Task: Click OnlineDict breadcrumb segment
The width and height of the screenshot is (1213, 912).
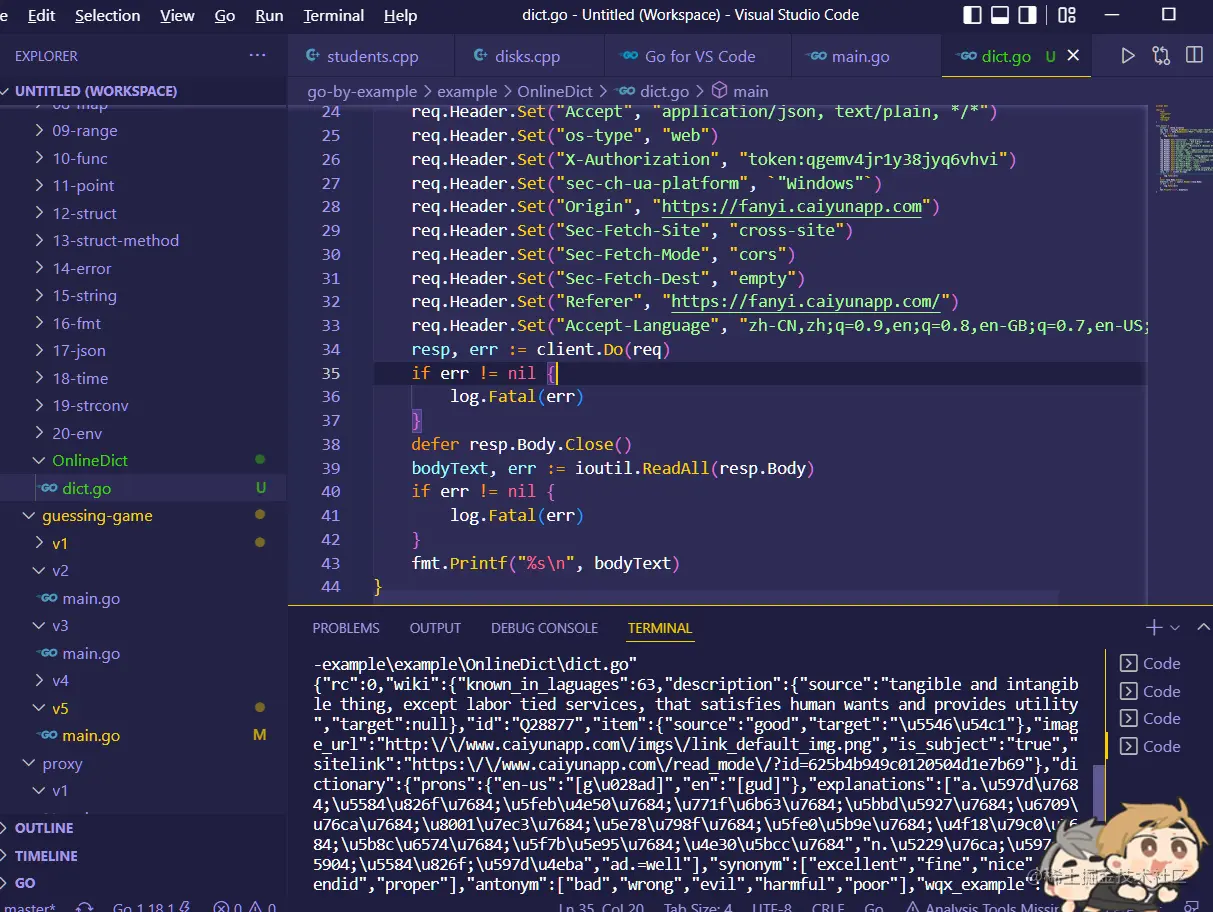Action: point(555,91)
